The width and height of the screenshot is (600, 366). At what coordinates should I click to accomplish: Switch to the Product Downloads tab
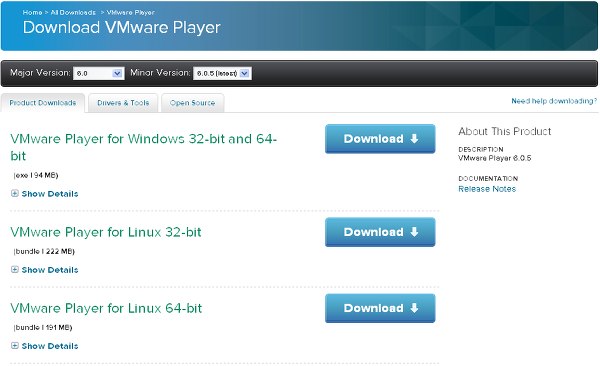click(43, 103)
